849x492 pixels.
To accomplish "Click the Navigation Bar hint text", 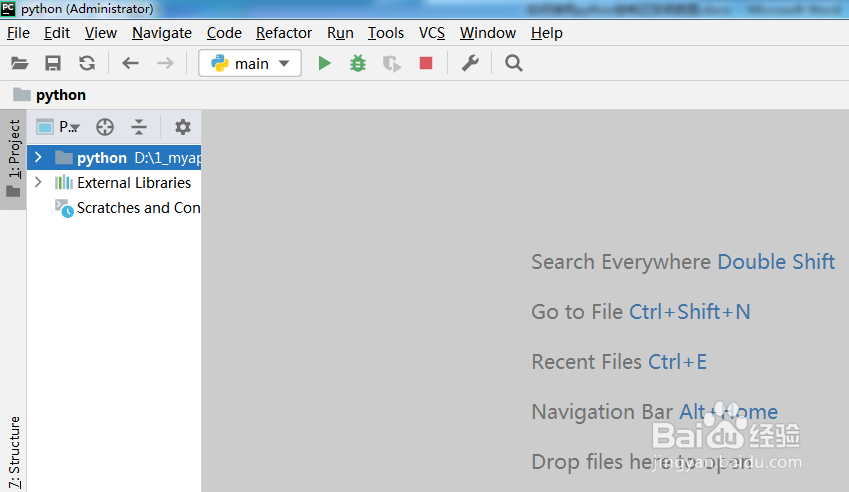I will coord(602,412).
